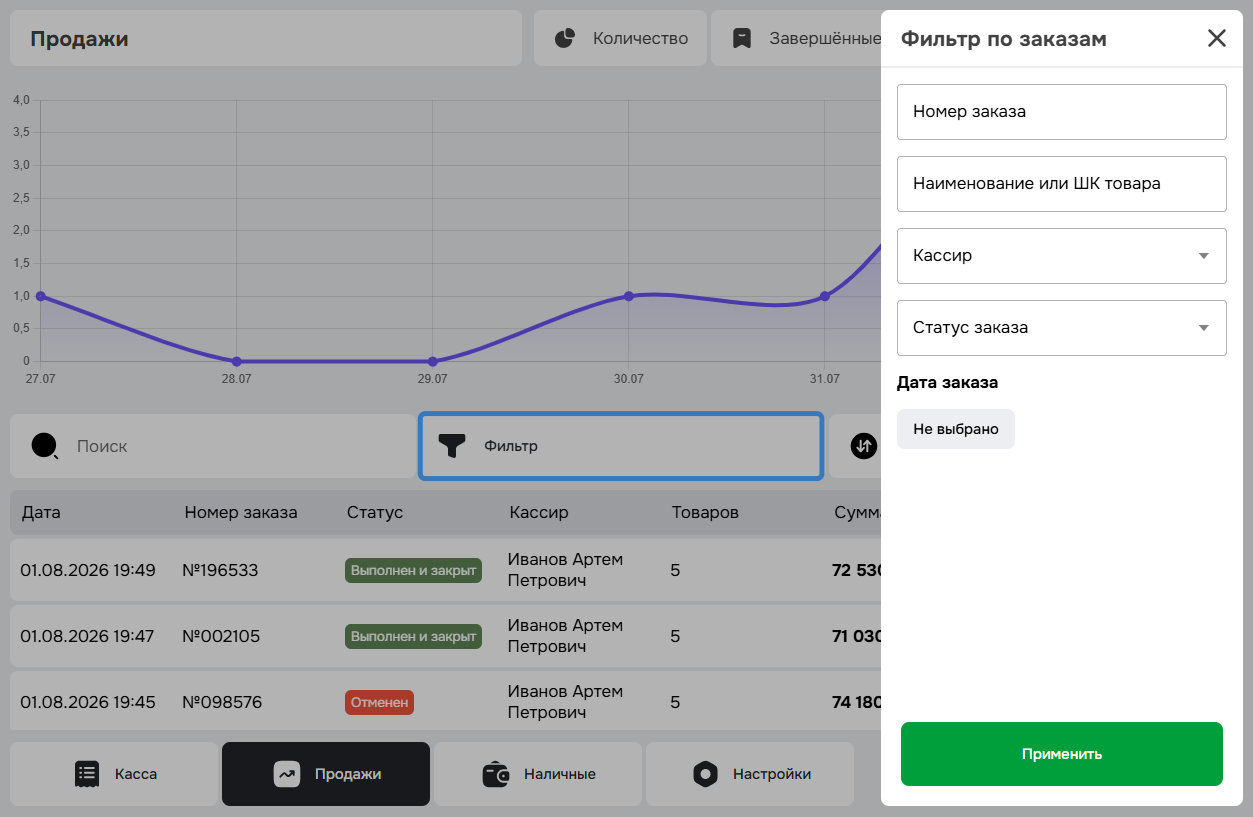The height and width of the screenshot is (817, 1253).
Task: Click date 01.08.2026 19:45 in orders table
Action: (88, 702)
